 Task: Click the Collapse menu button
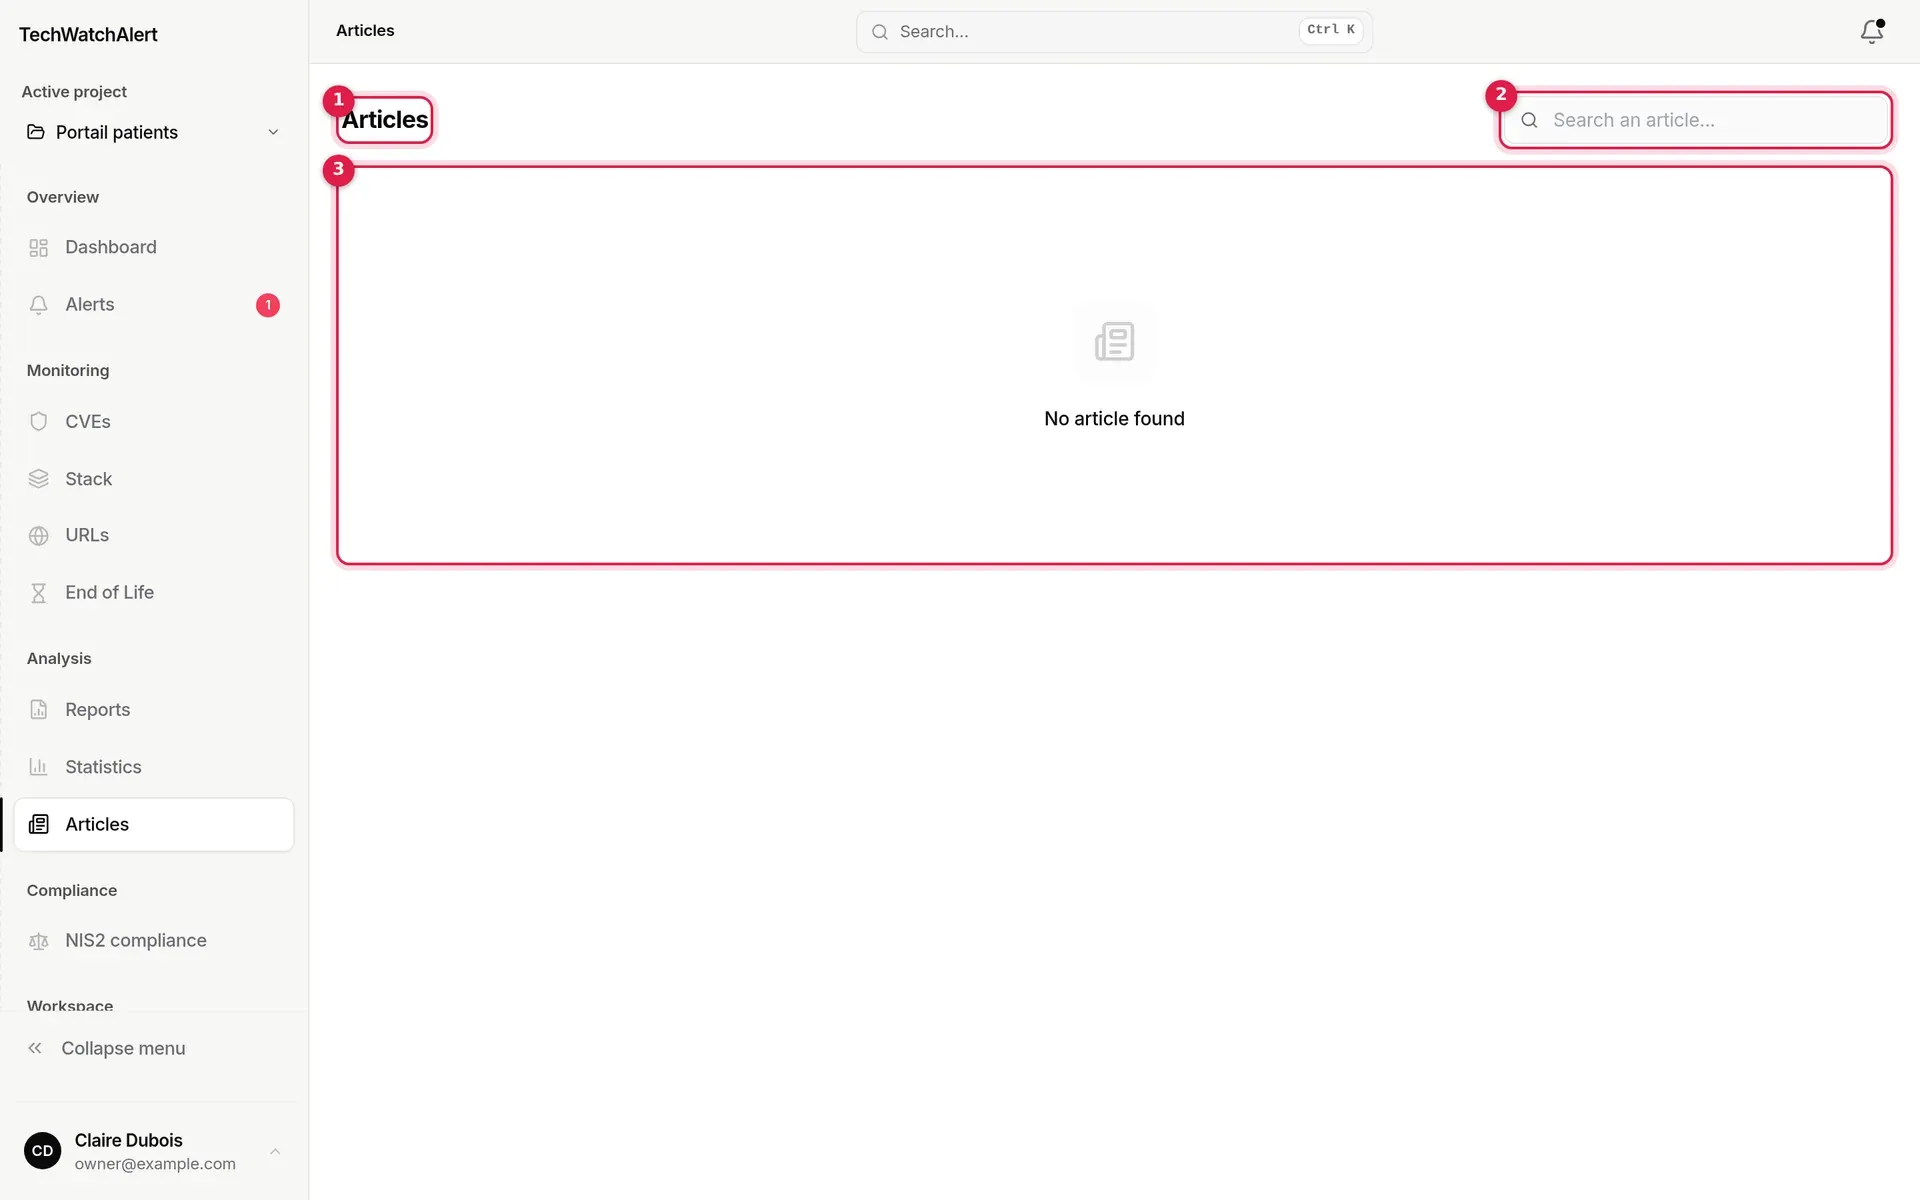point(154,1048)
